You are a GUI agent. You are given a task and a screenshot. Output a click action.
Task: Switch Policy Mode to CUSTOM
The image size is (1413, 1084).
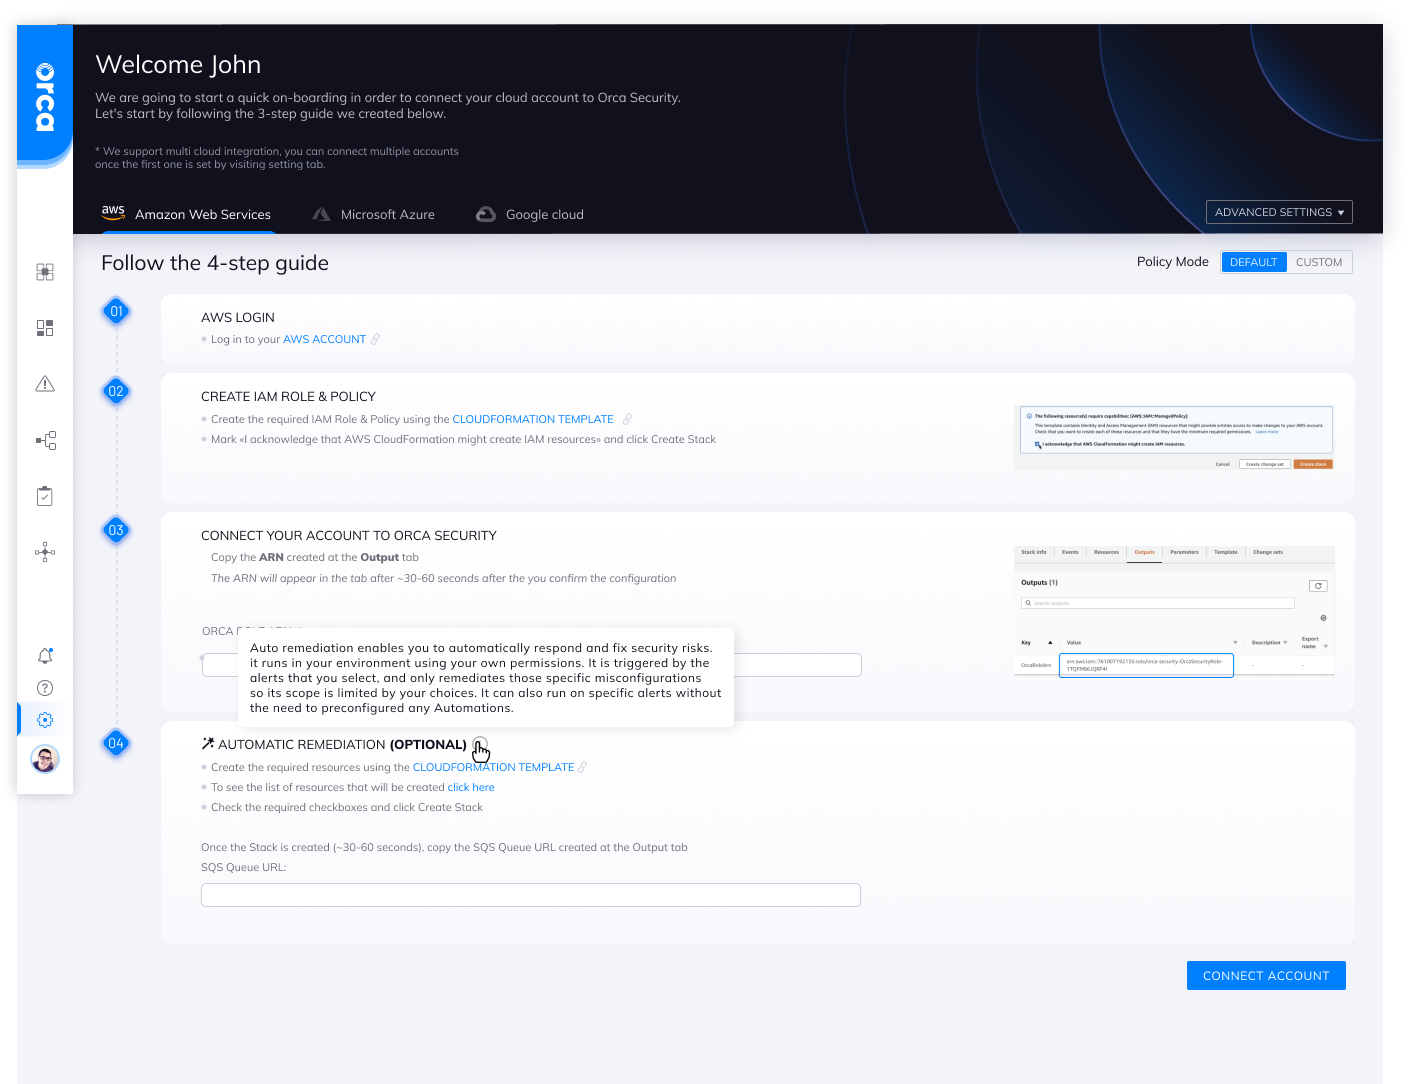pos(1318,261)
